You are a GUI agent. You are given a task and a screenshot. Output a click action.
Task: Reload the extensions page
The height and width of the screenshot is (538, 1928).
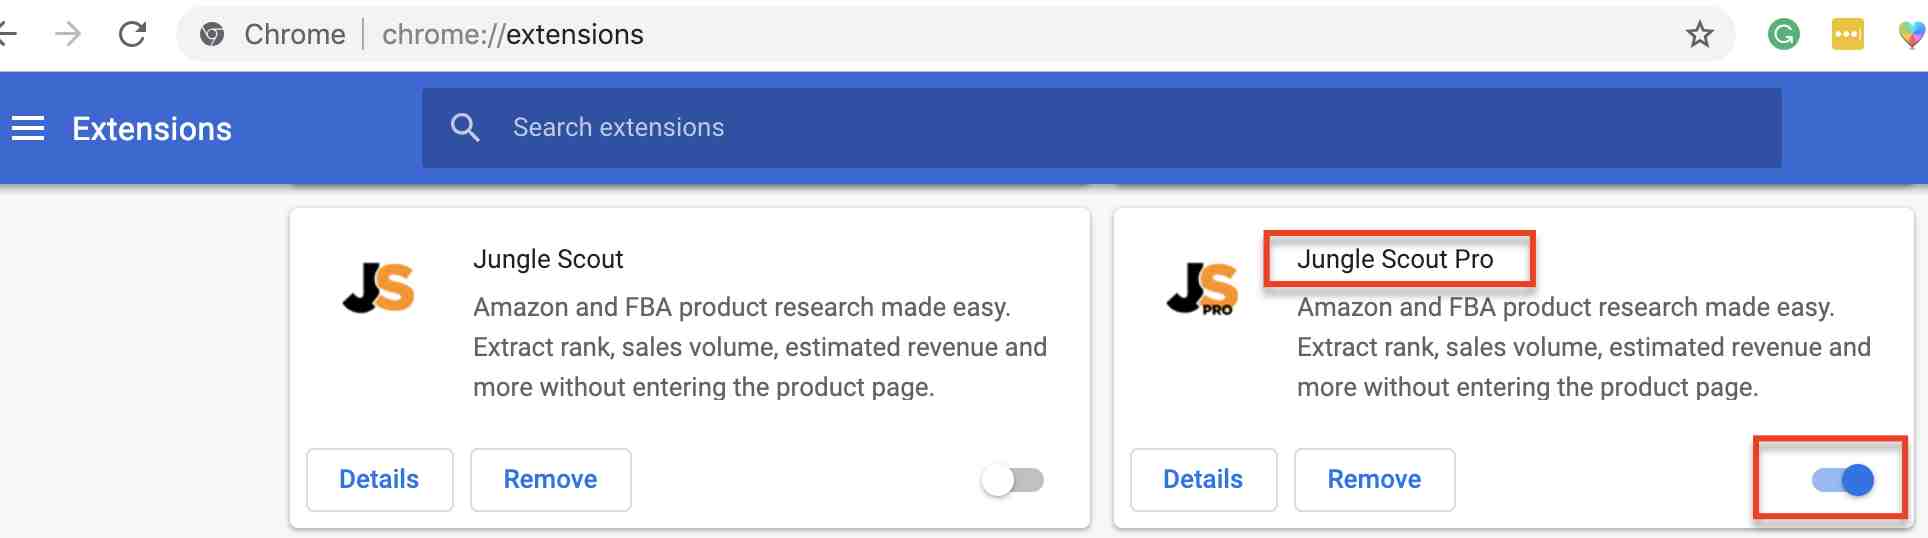click(132, 35)
